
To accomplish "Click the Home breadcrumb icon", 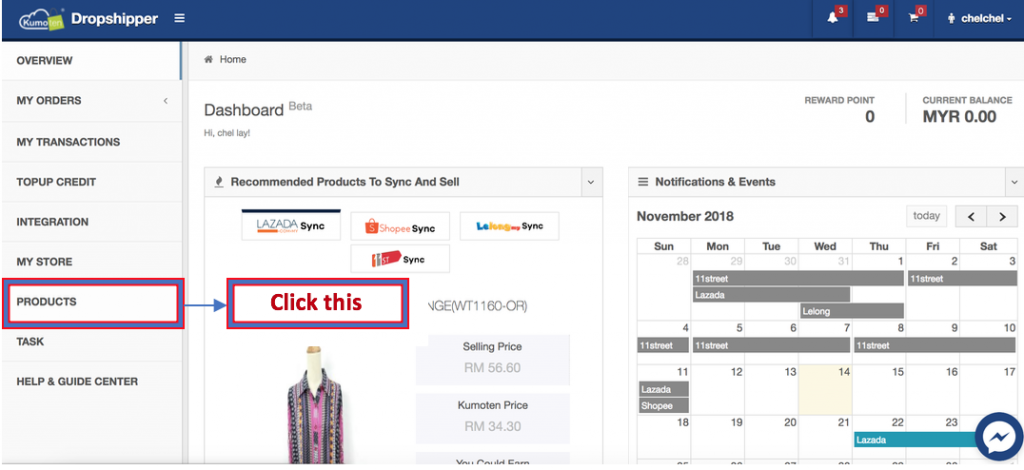I will (209, 59).
